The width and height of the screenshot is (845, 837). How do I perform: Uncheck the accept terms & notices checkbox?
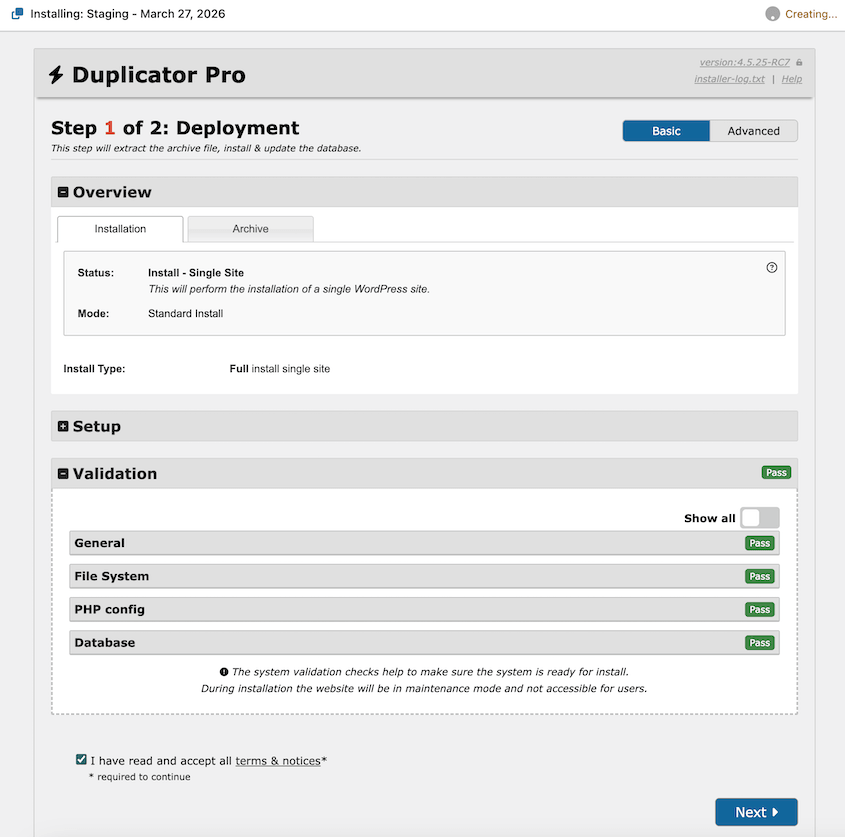click(81, 760)
